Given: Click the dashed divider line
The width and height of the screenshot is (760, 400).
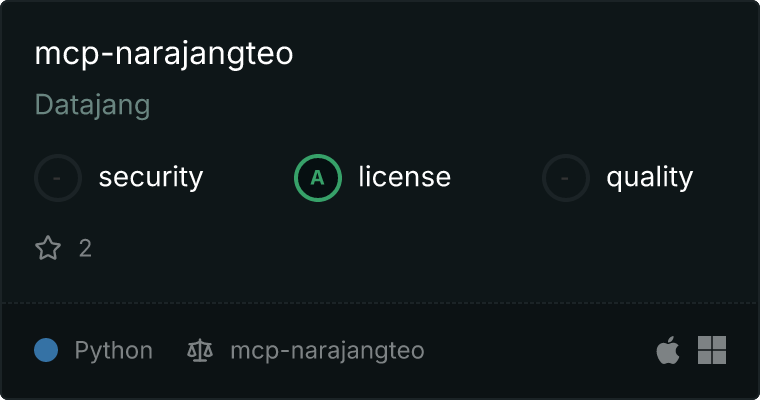Looking at the screenshot, I should pos(380,303).
